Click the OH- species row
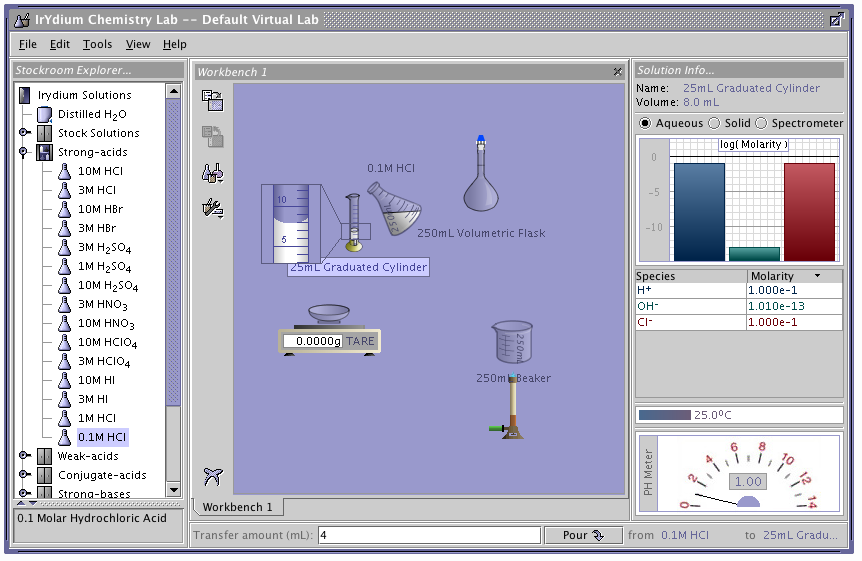The height and width of the screenshot is (561, 862). point(738,306)
